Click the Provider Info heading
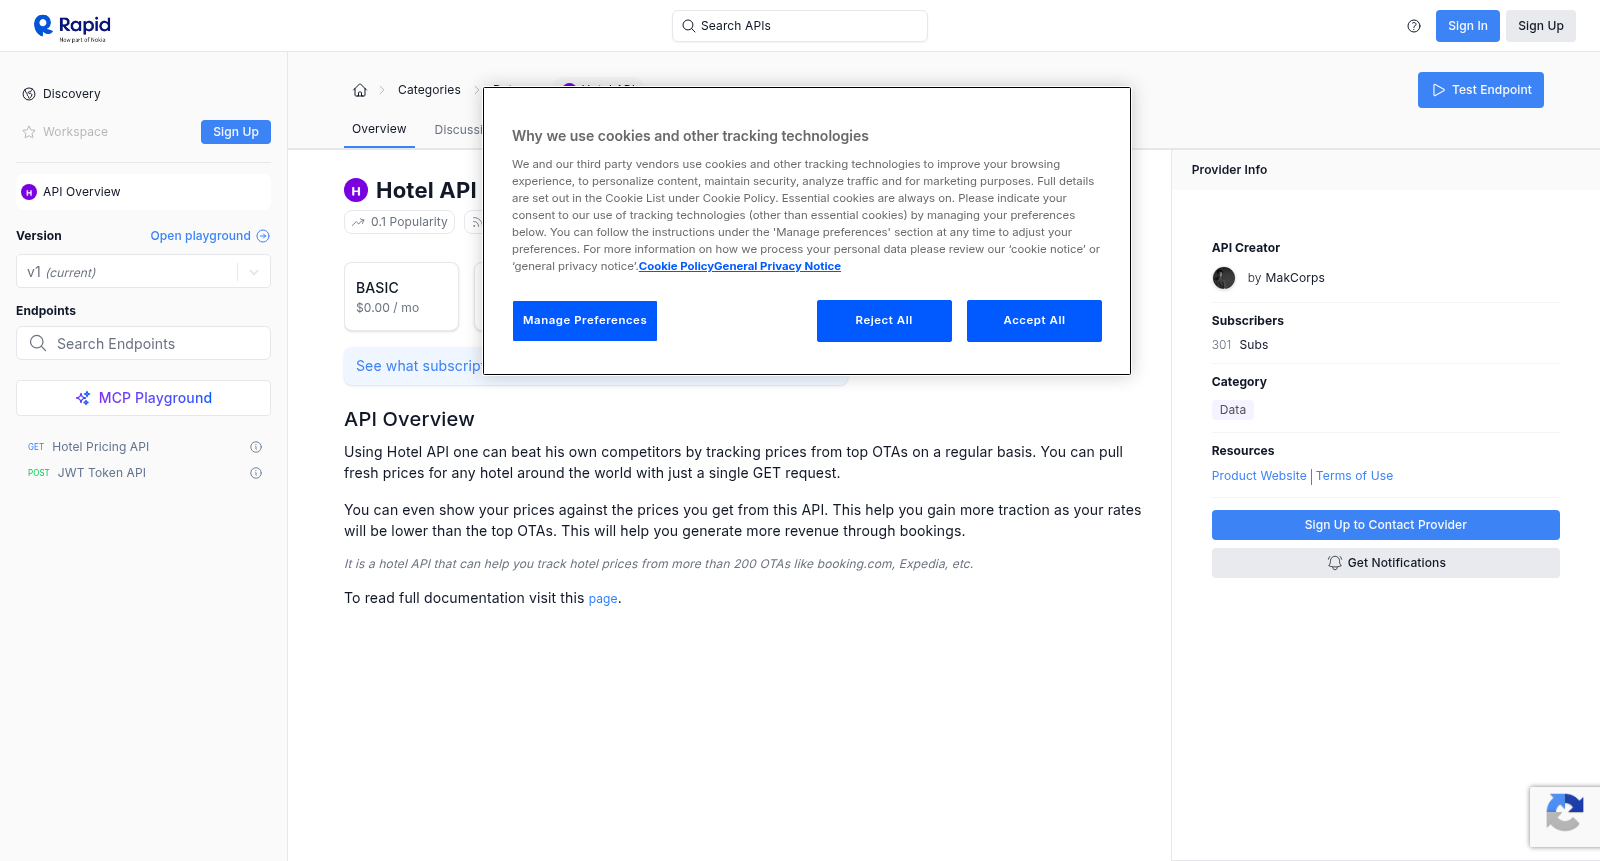The height and width of the screenshot is (861, 1600). (x=1229, y=170)
